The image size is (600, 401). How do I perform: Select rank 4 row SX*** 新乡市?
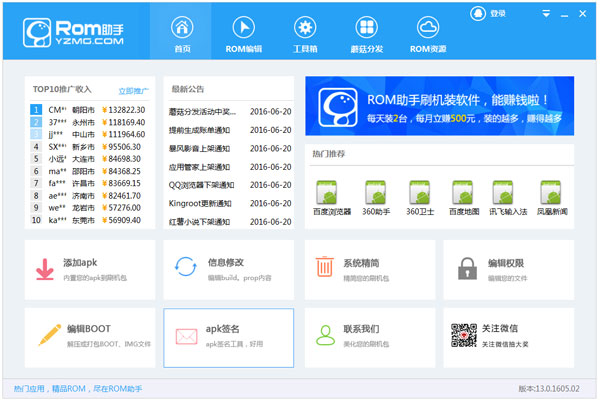pos(88,147)
